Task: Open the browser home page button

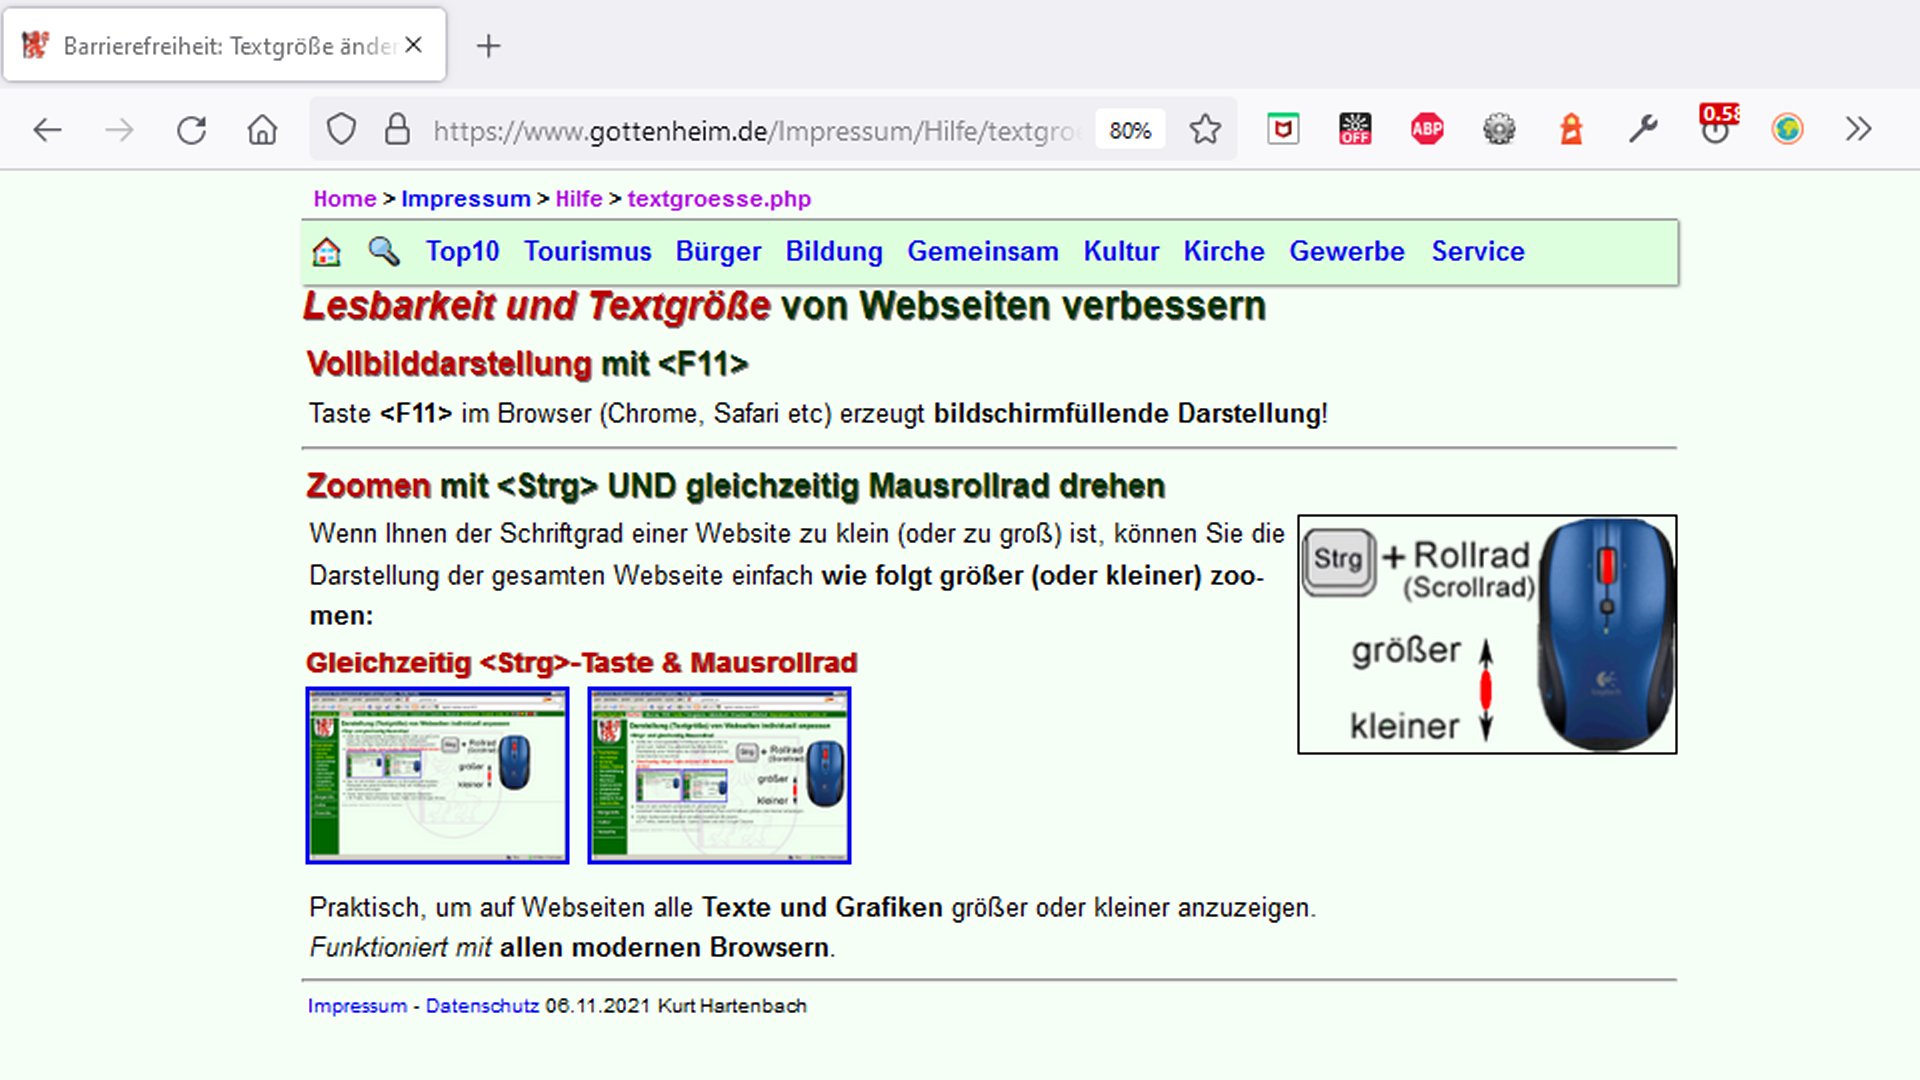Action: tap(262, 130)
